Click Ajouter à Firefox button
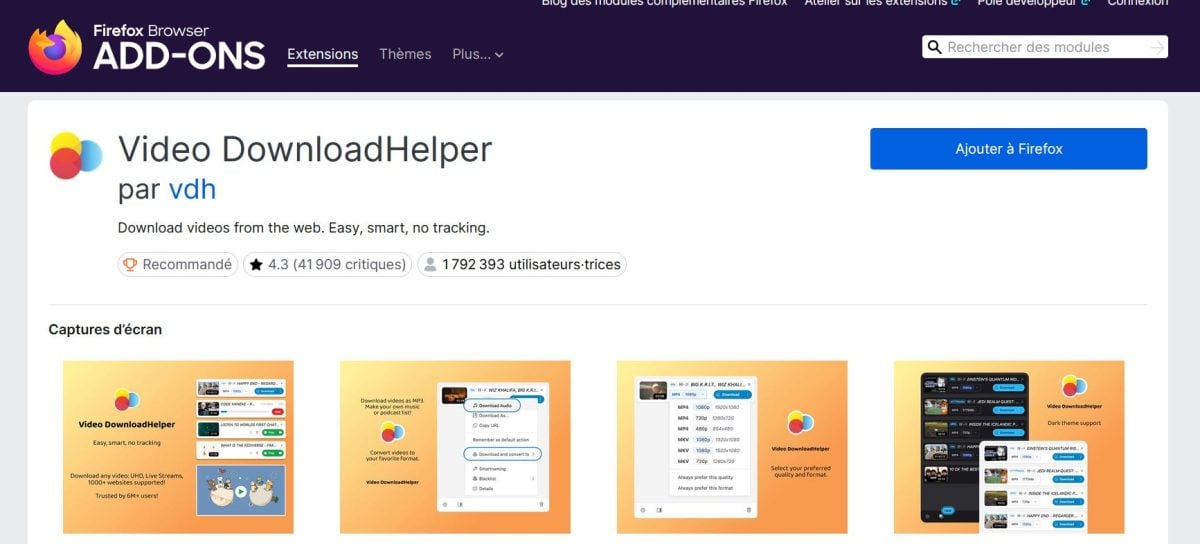1200x544 pixels. [x=1008, y=149]
